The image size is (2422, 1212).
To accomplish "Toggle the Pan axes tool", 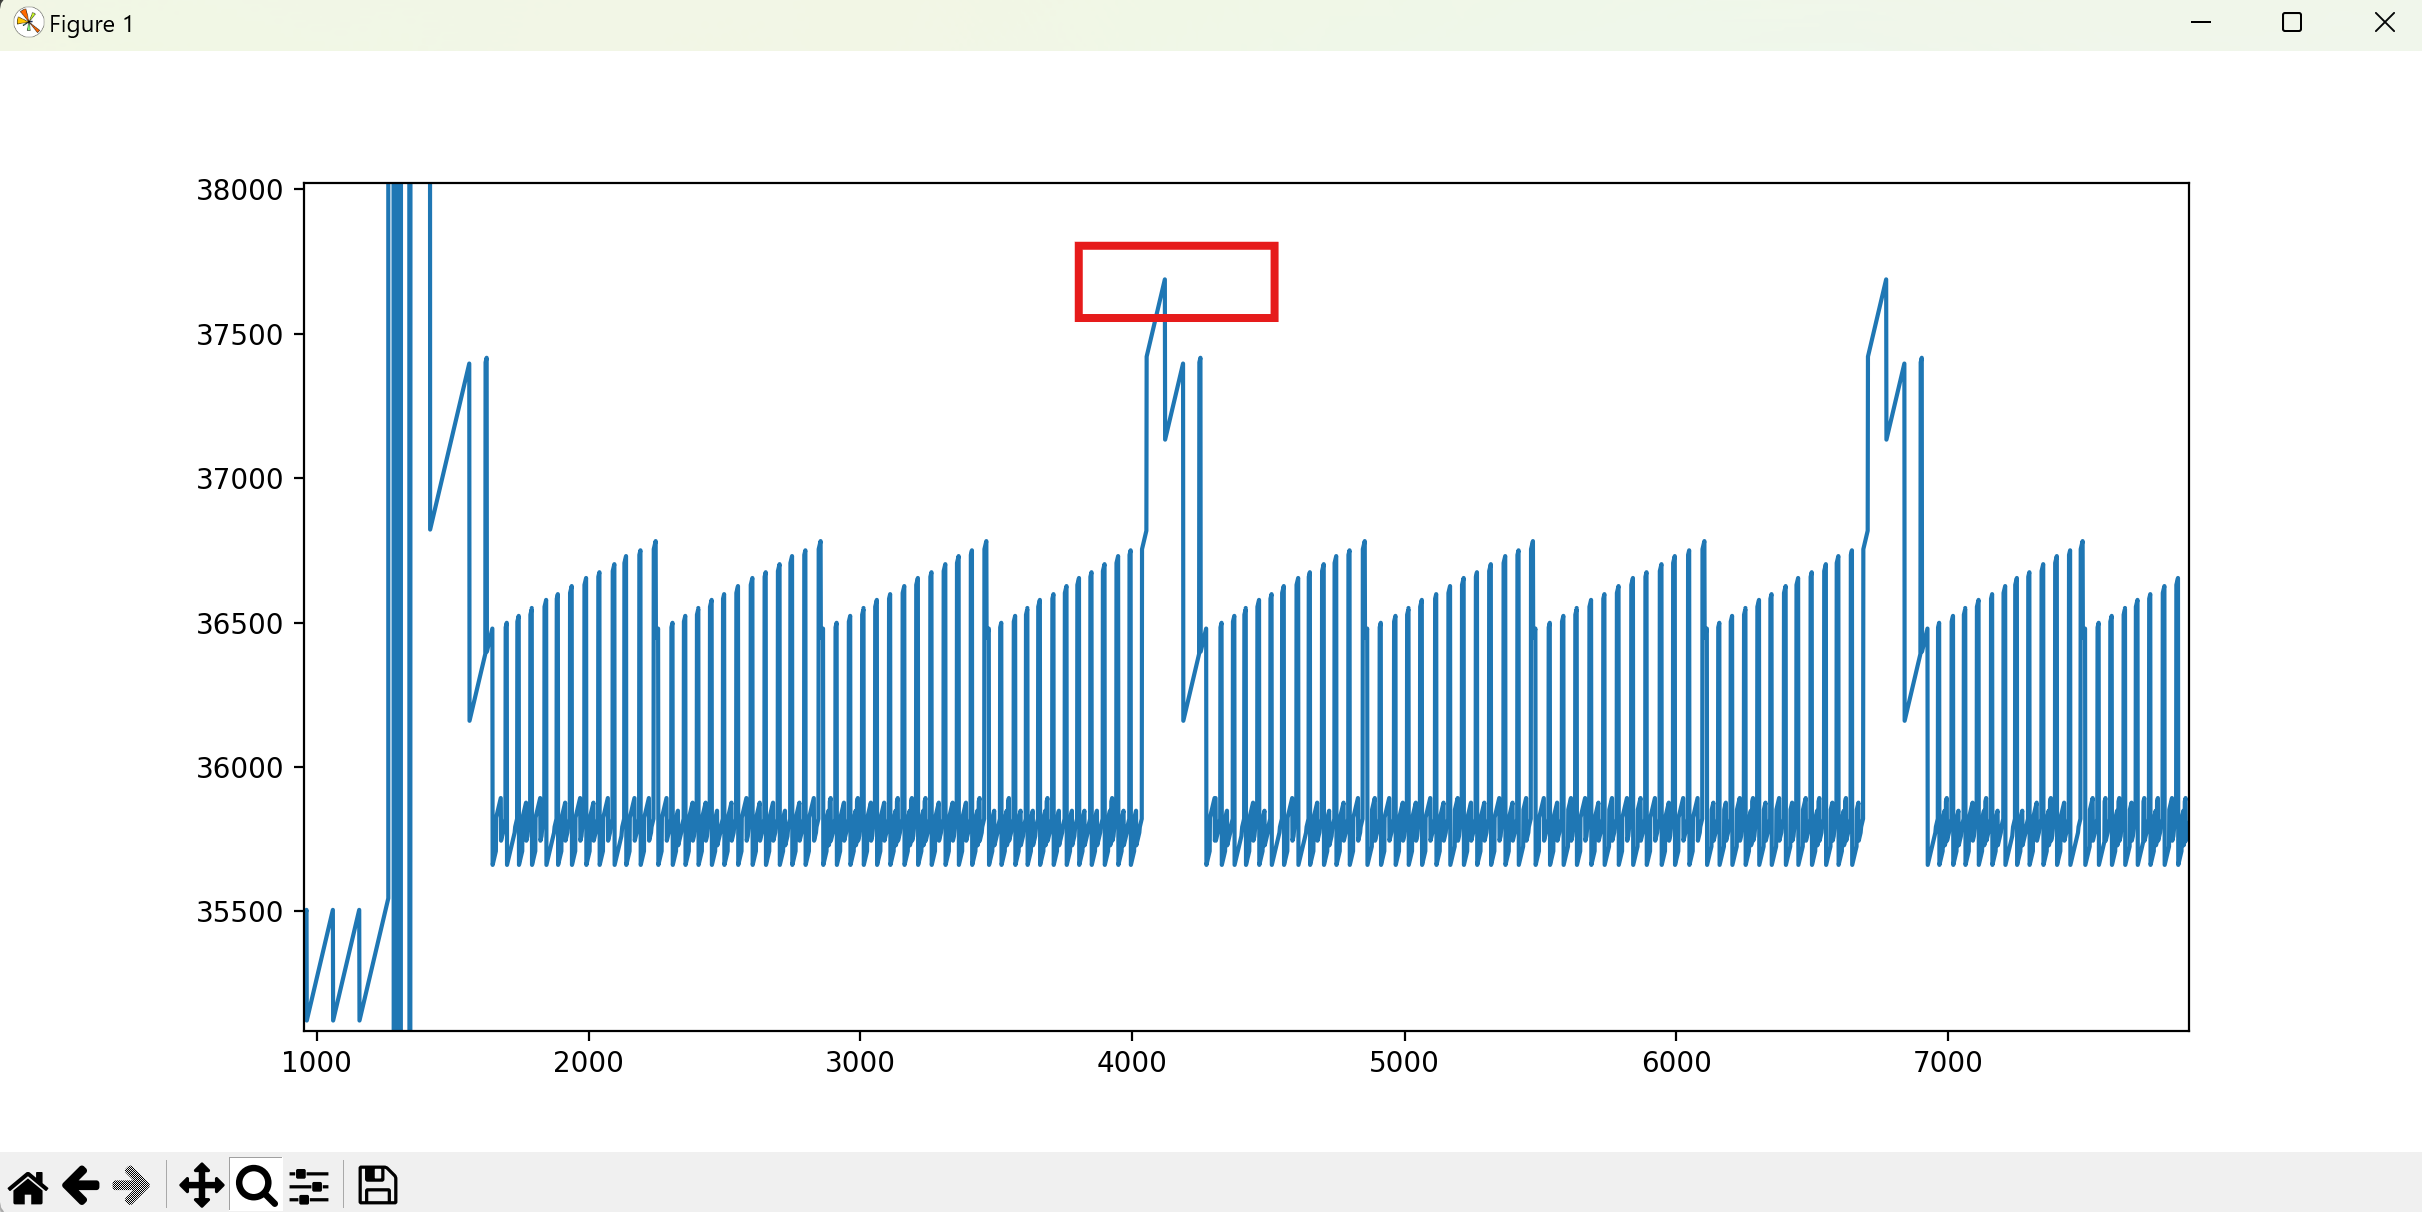I will [201, 1186].
